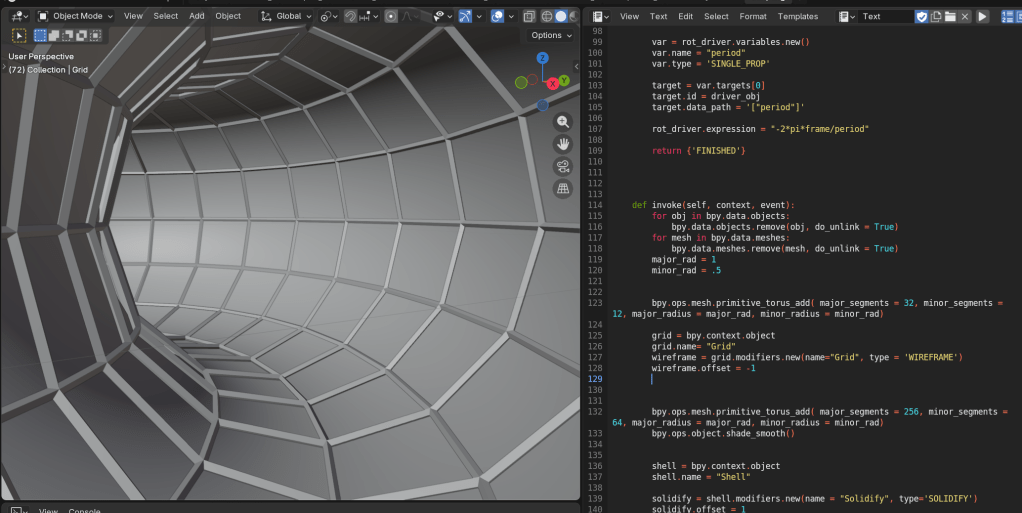Click the zoom magnifier icon in viewport
The width and height of the screenshot is (1022, 513).
[563, 122]
